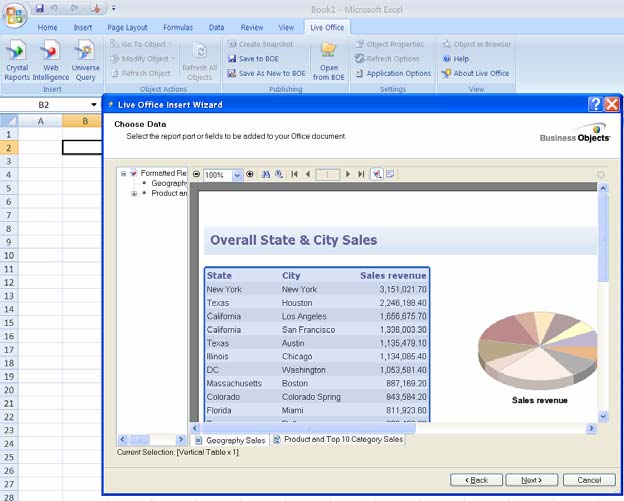Click the San Francisco city cell

(308, 329)
